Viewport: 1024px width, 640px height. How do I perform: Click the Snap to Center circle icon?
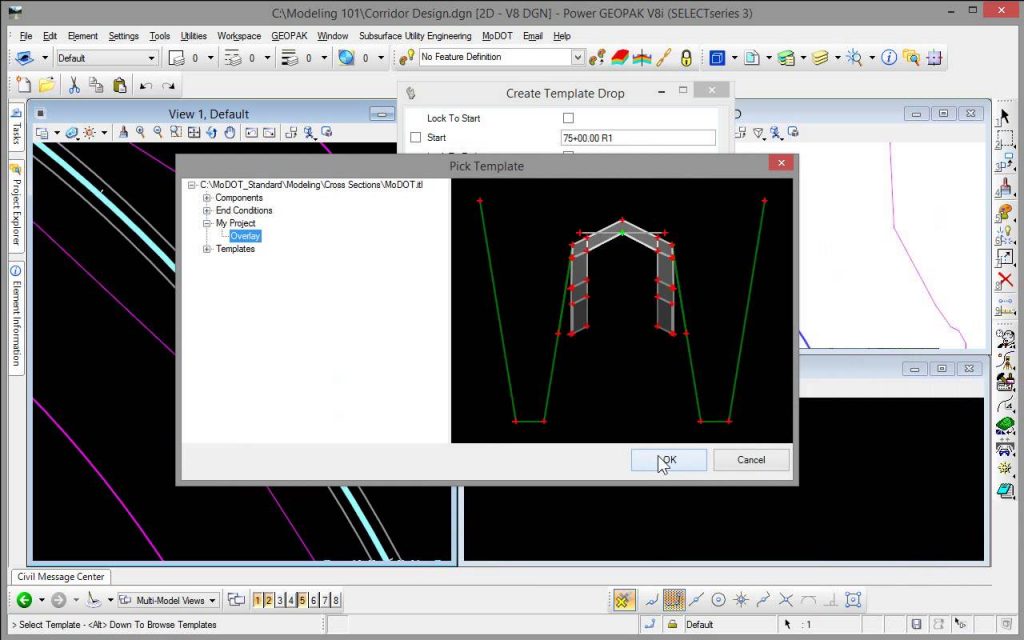pos(718,600)
